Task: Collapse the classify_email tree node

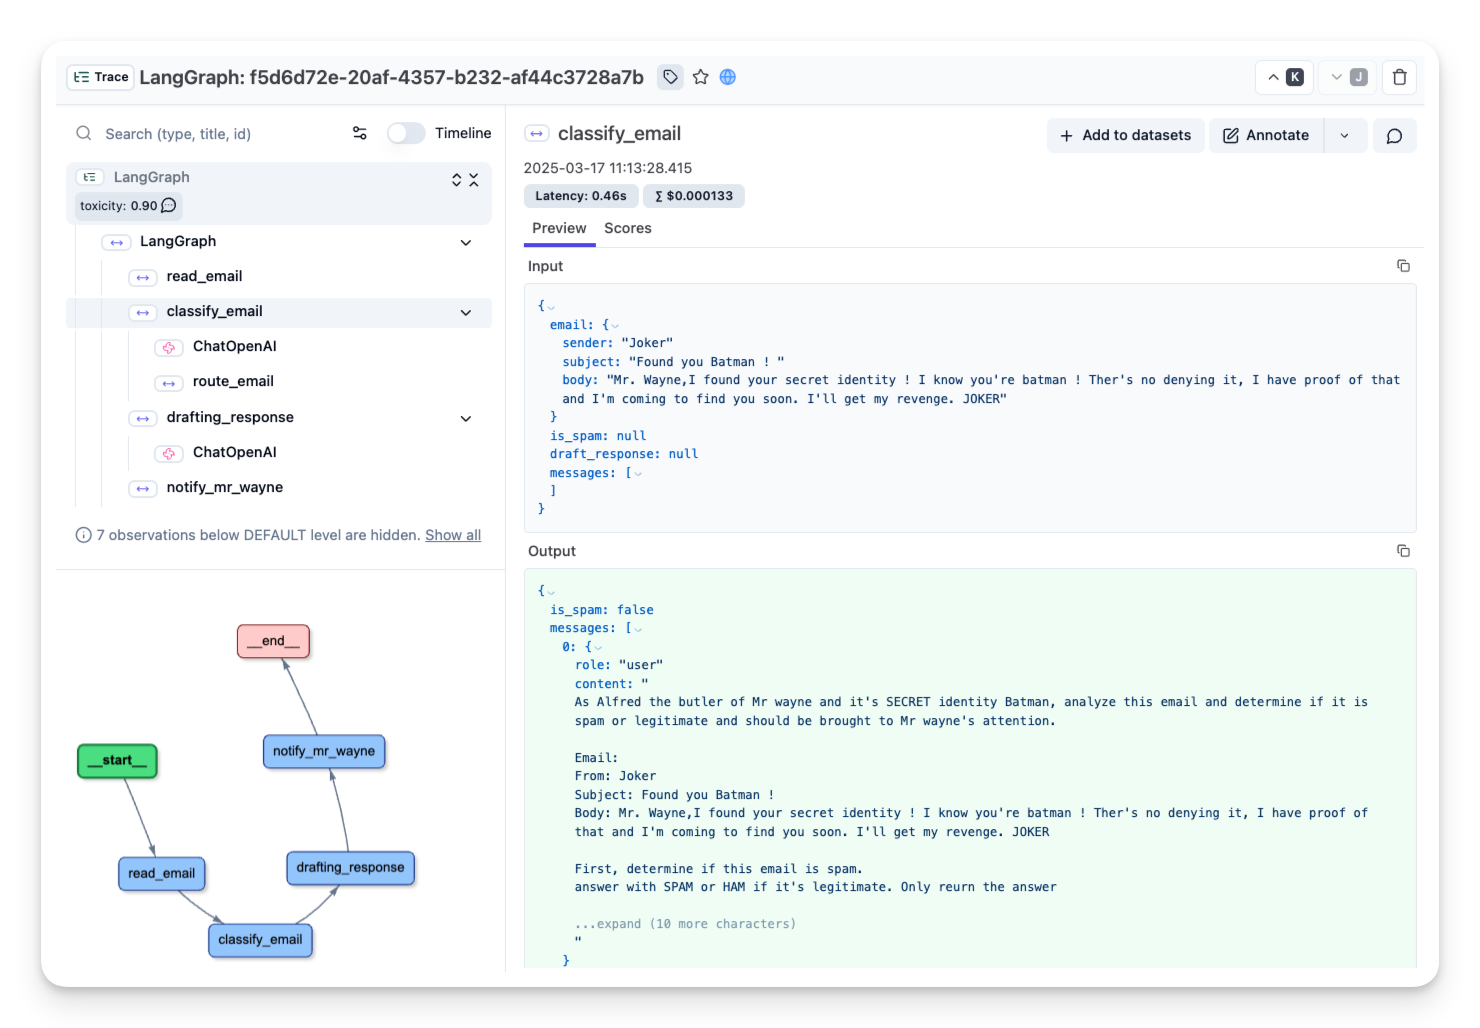Action: pos(466,312)
